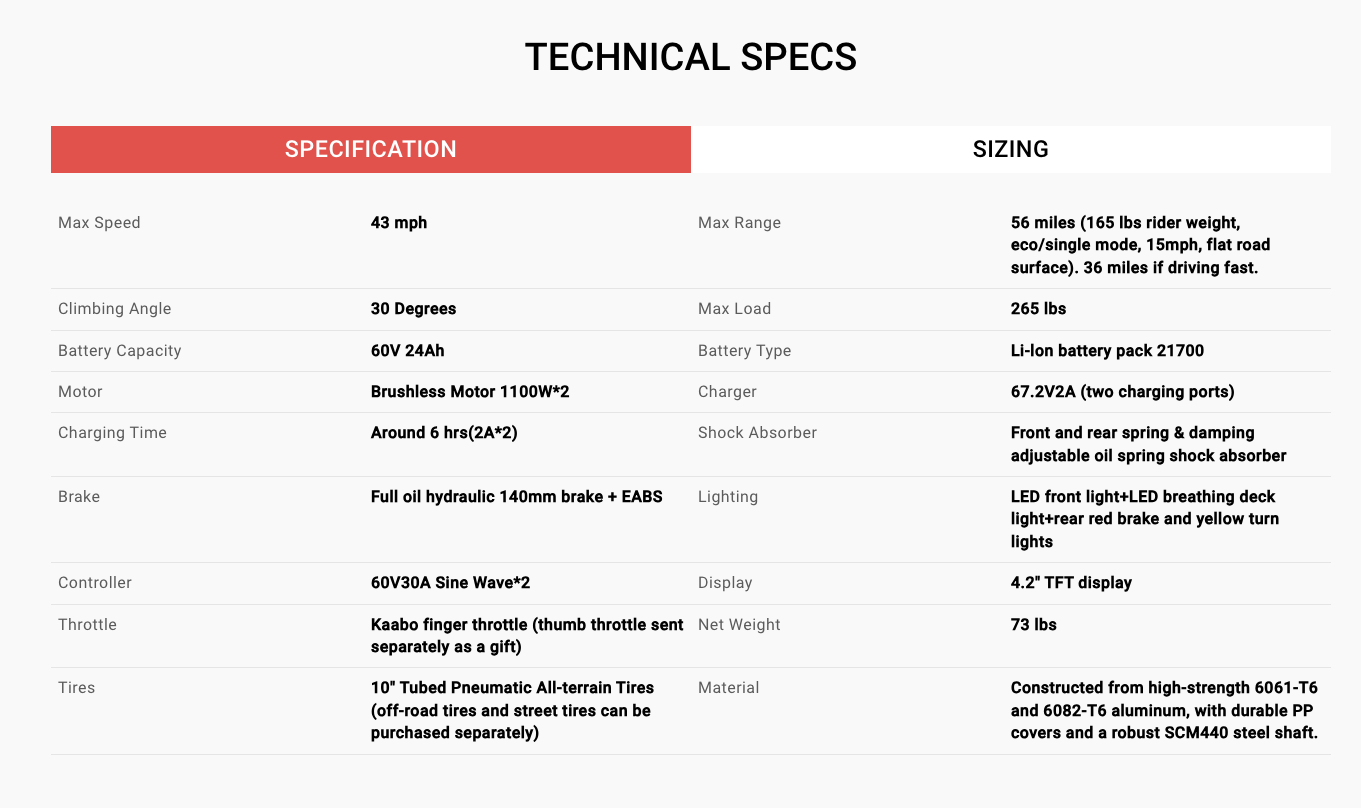Click the 73 lbs net weight value

[x=1033, y=625]
